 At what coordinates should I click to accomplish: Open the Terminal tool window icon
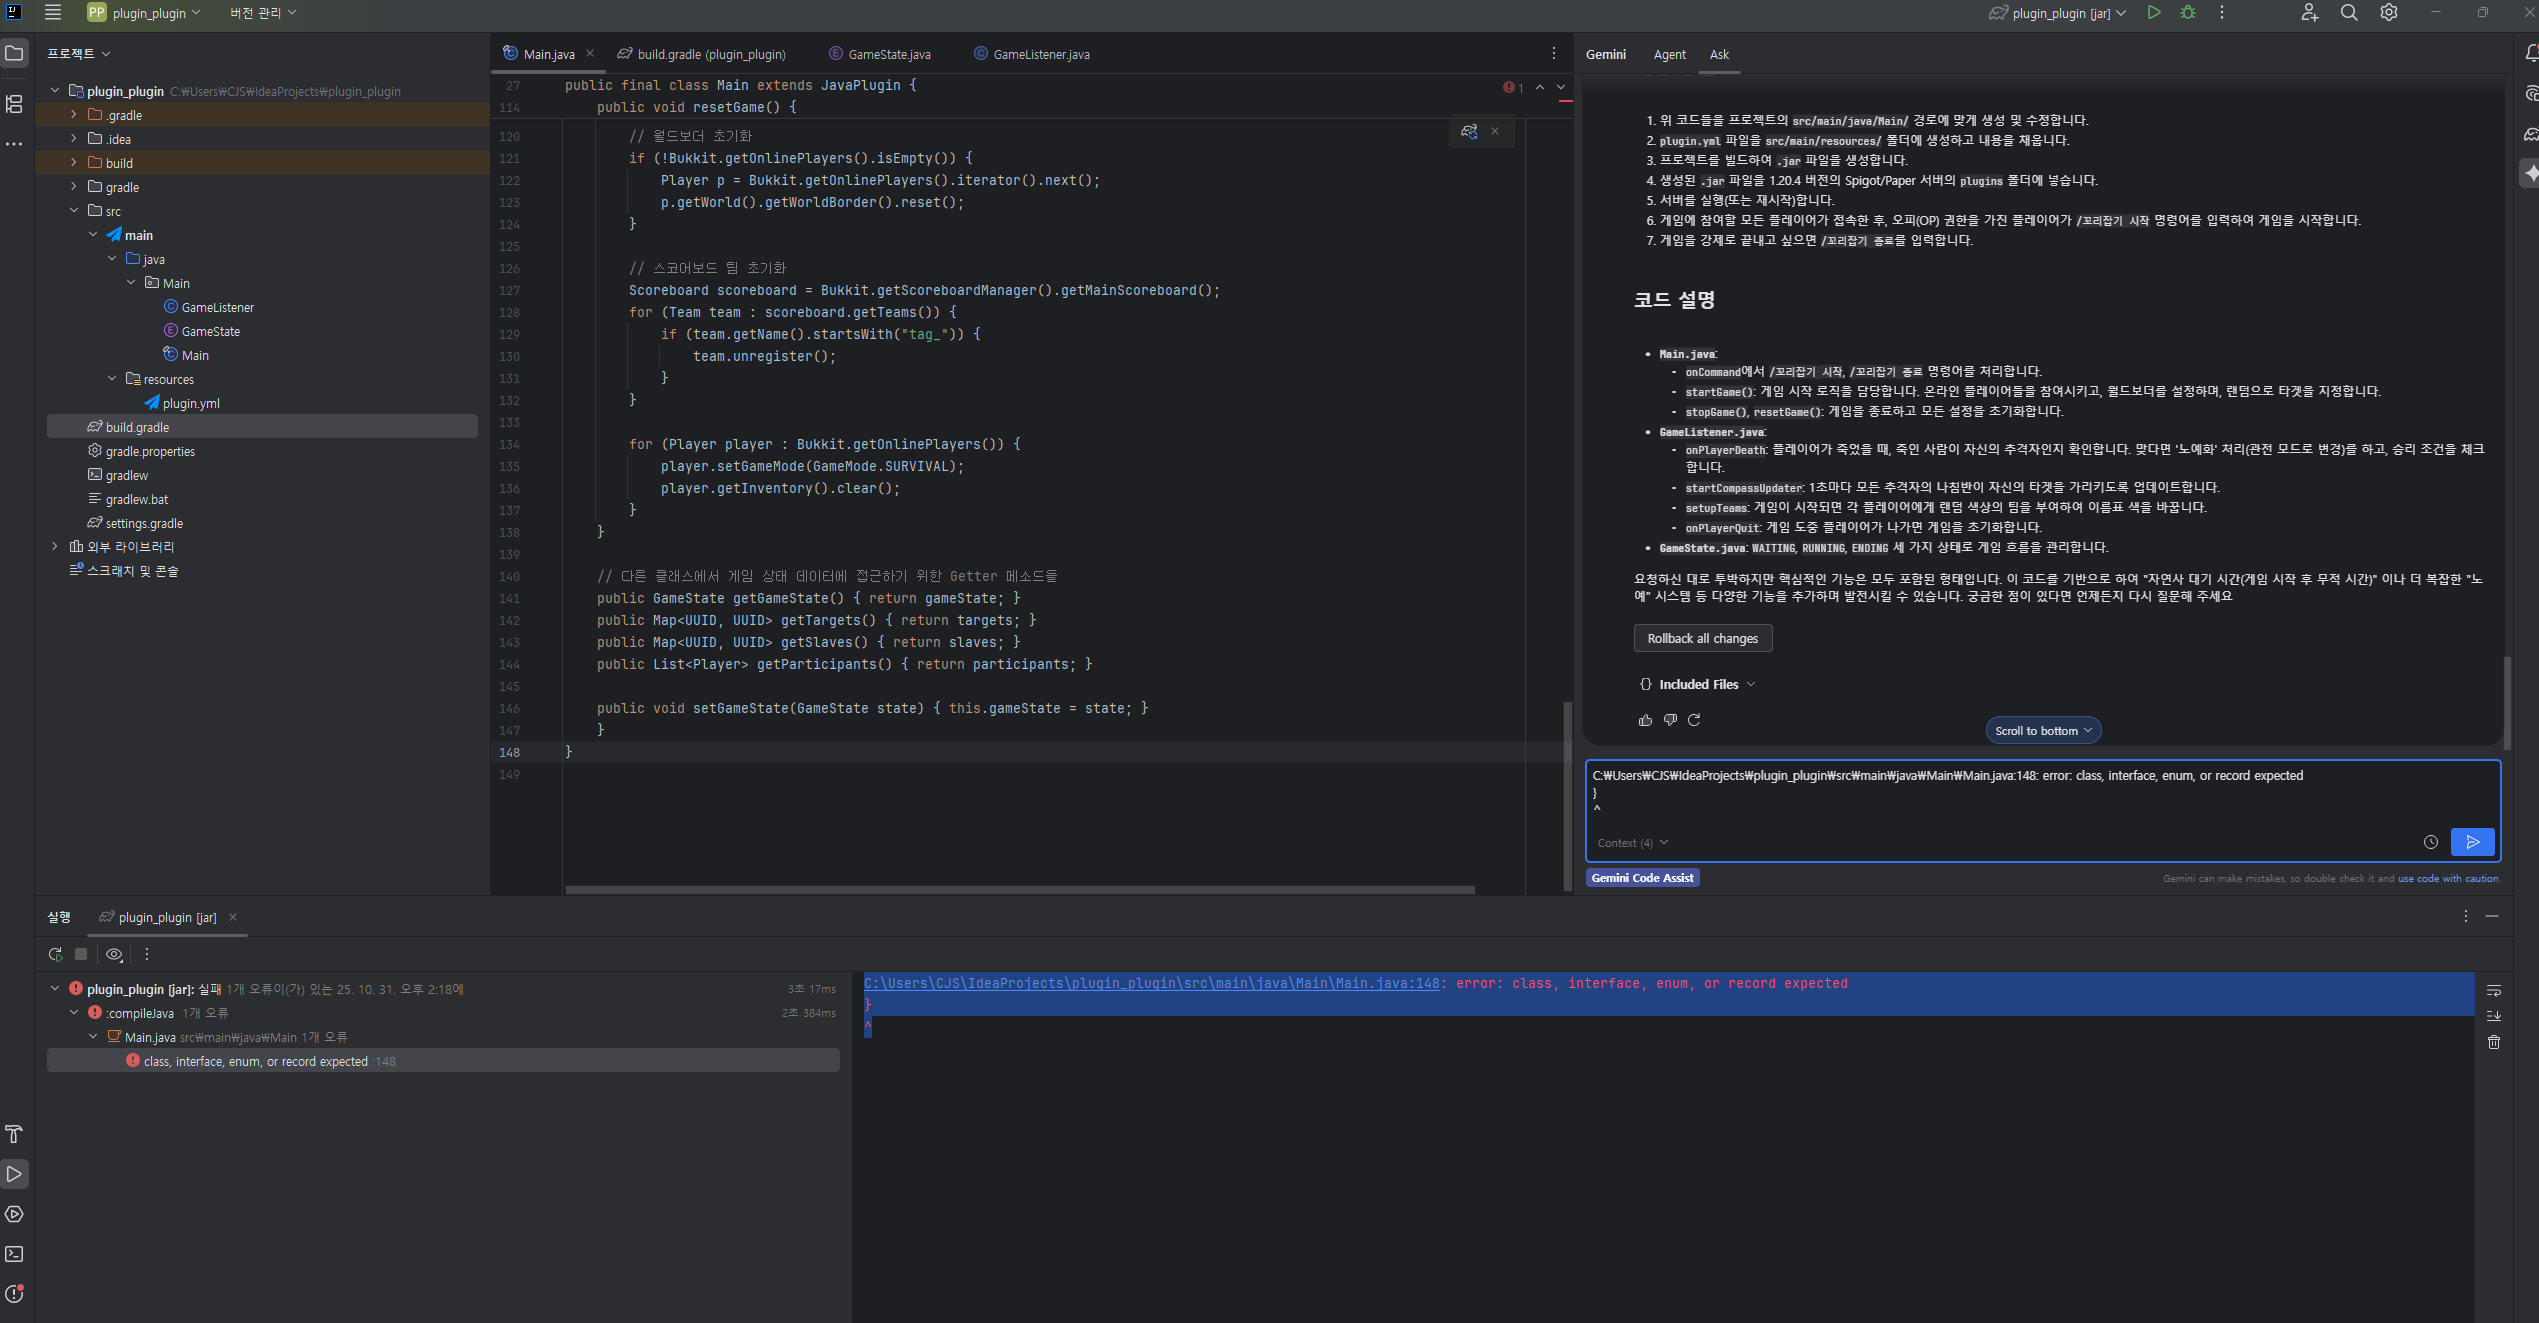pyautogui.click(x=14, y=1254)
